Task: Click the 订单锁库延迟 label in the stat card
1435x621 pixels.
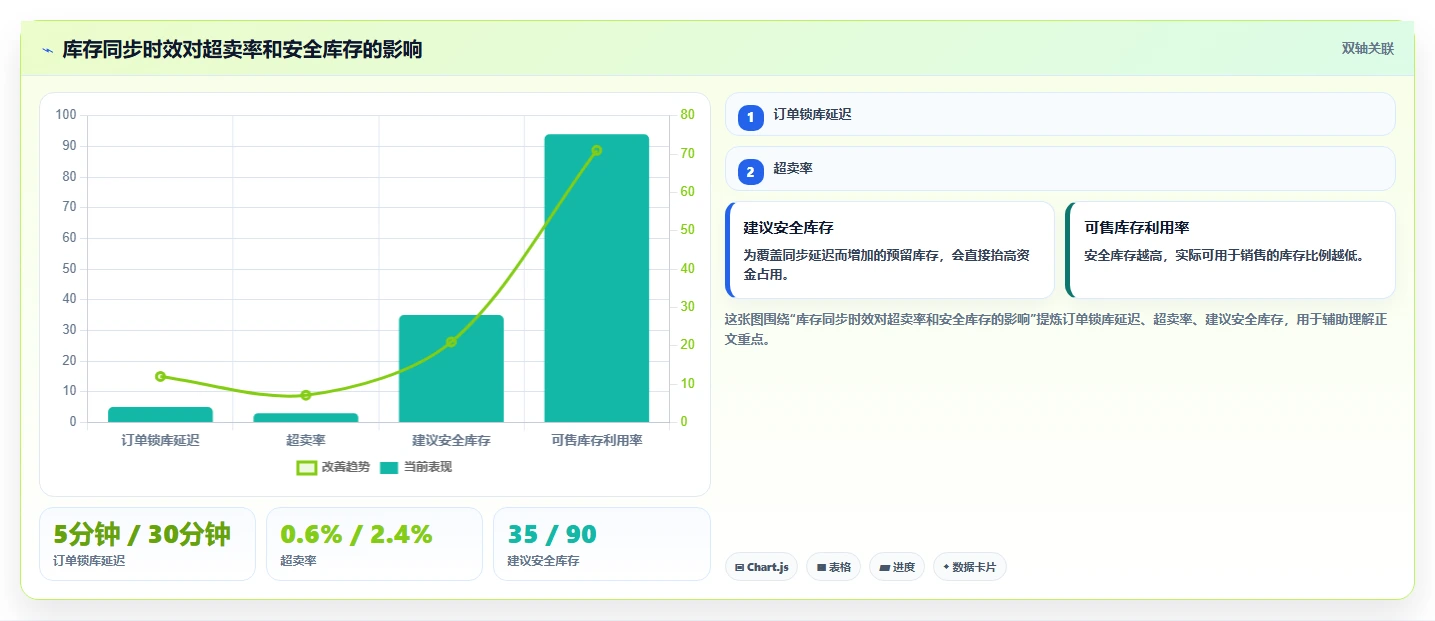Action: [x=89, y=561]
